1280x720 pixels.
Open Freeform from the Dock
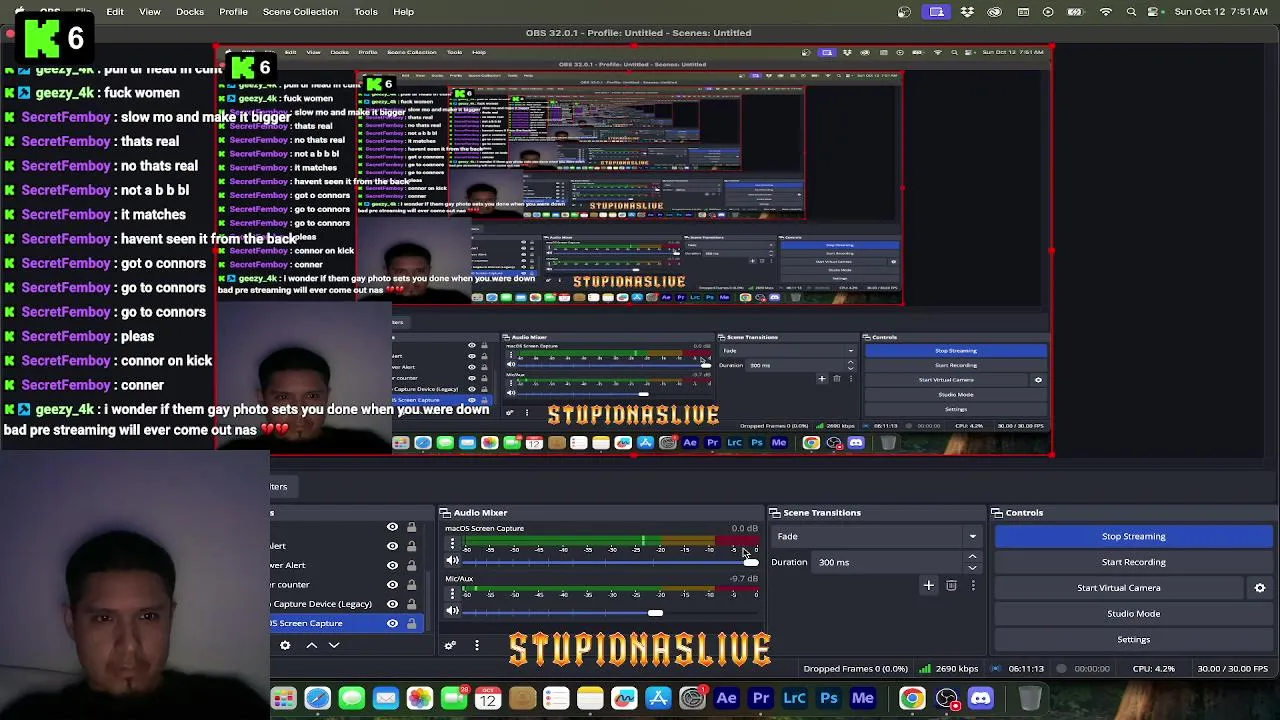point(624,698)
